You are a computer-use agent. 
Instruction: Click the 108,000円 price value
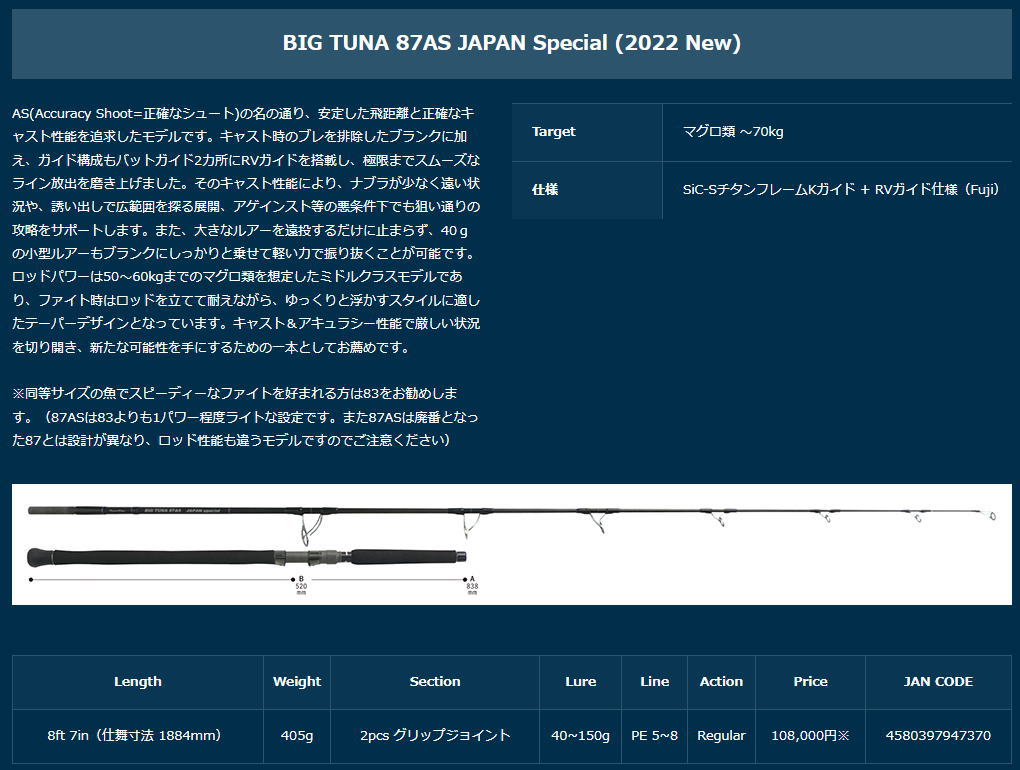(810, 736)
